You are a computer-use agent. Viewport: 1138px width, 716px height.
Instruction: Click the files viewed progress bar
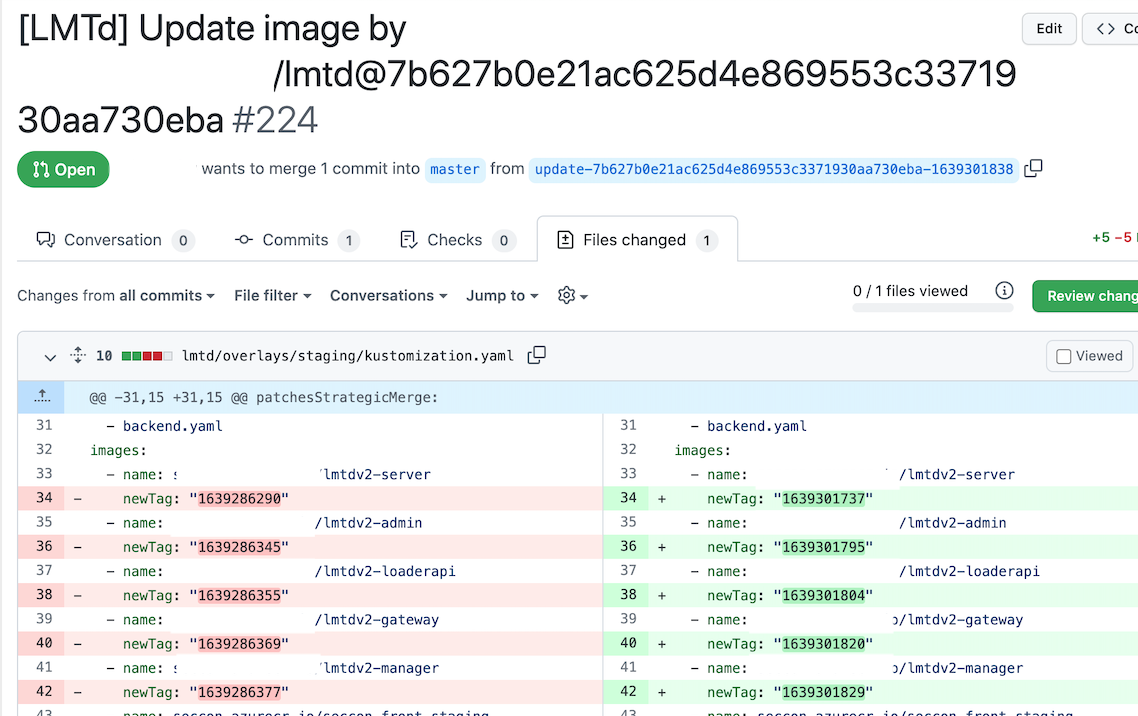[932, 308]
